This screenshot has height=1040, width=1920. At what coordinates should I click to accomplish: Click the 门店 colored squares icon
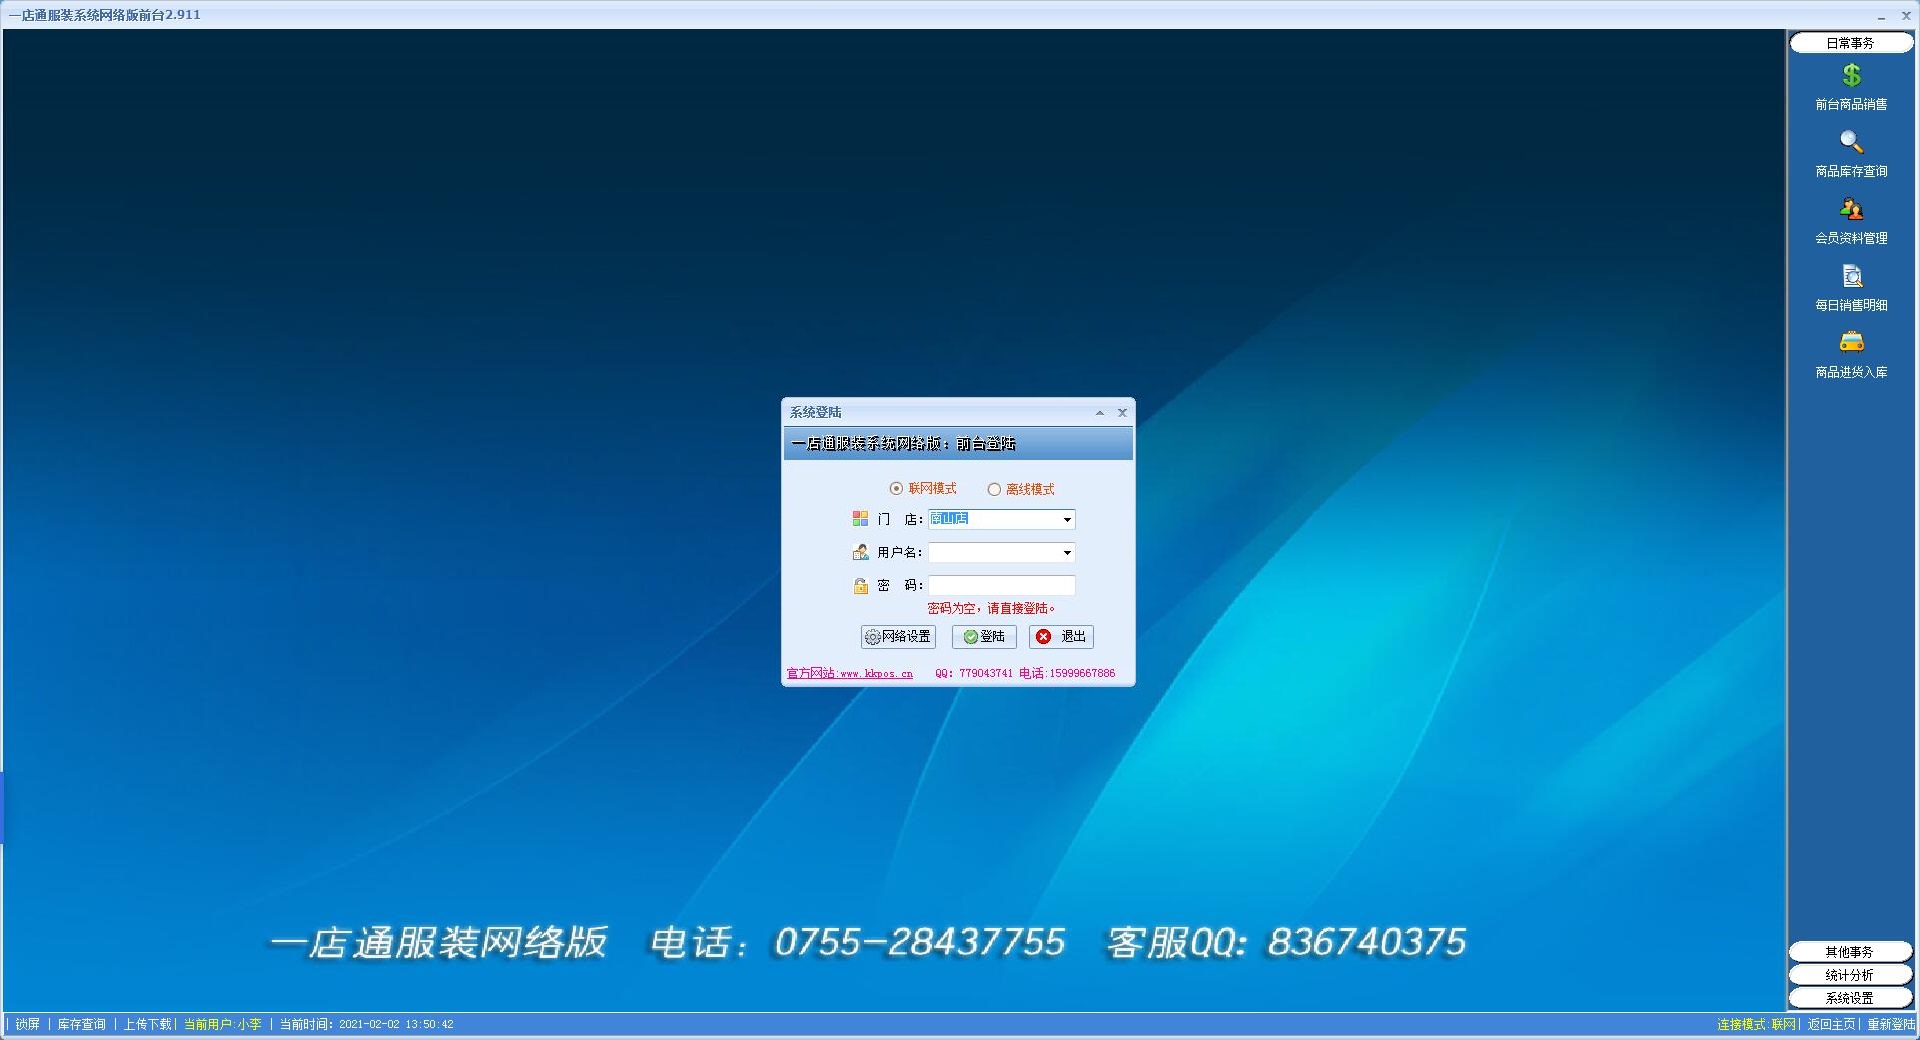(x=860, y=519)
